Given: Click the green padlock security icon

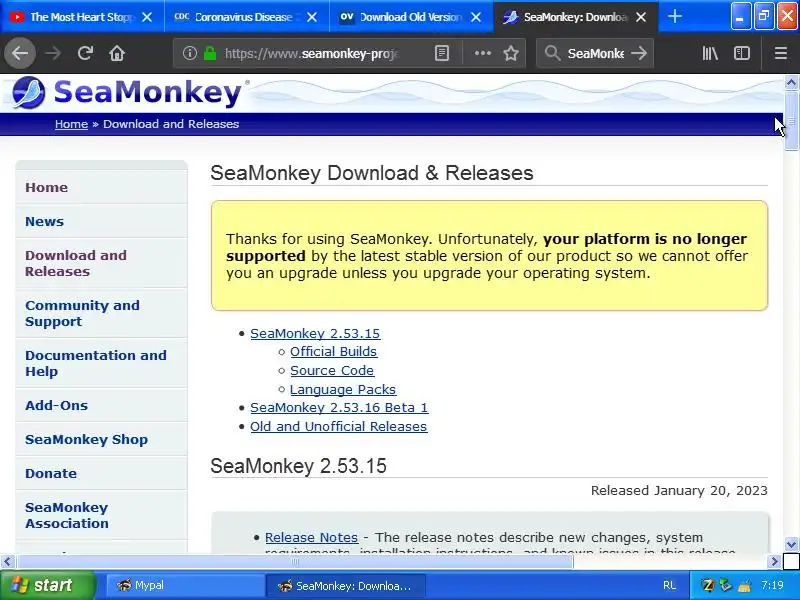Looking at the screenshot, I should [210, 53].
